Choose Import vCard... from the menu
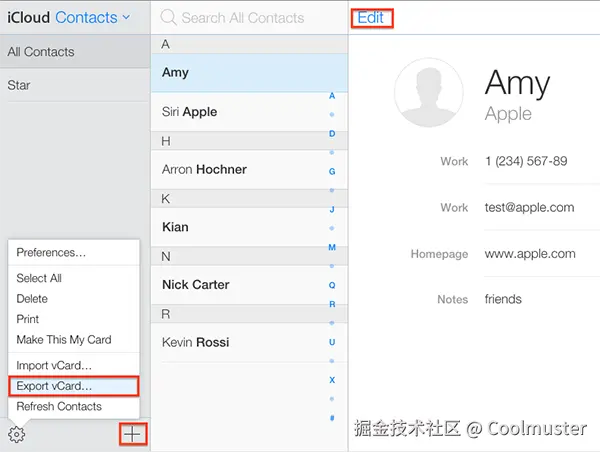The width and height of the screenshot is (600, 452). point(74,366)
